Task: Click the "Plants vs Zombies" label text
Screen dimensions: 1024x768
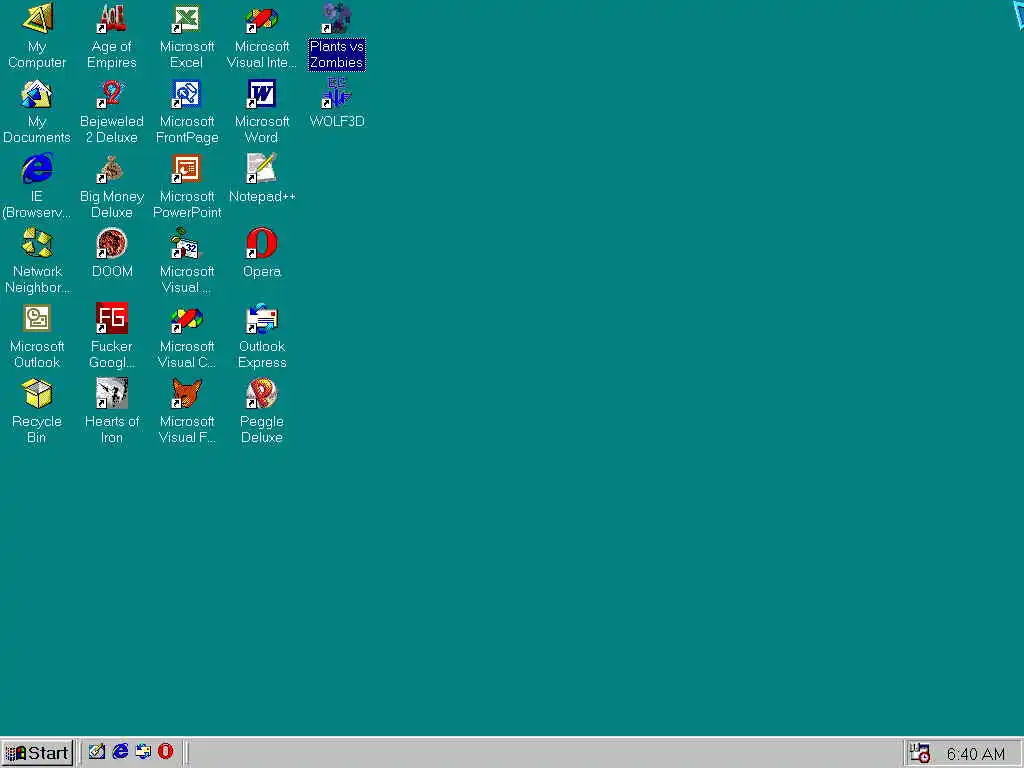Action: pos(337,55)
